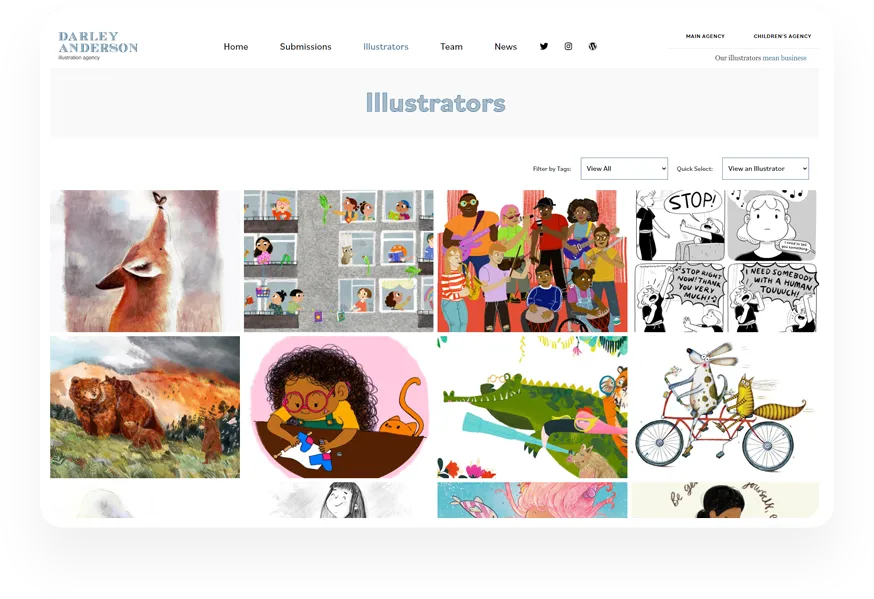
Task: Open the Twitter icon in the header
Action: pyautogui.click(x=543, y=46)
